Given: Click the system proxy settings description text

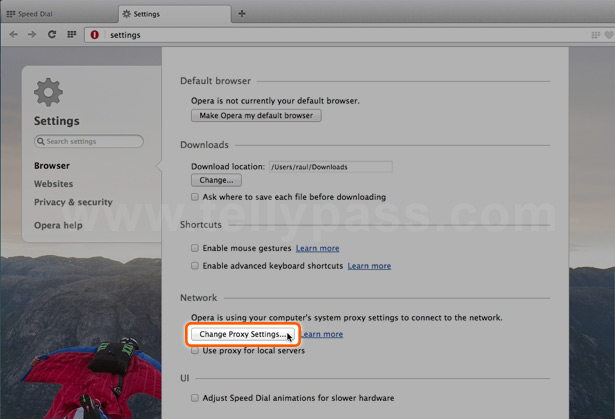Looking at the screenshot, I should pos(347,317).
